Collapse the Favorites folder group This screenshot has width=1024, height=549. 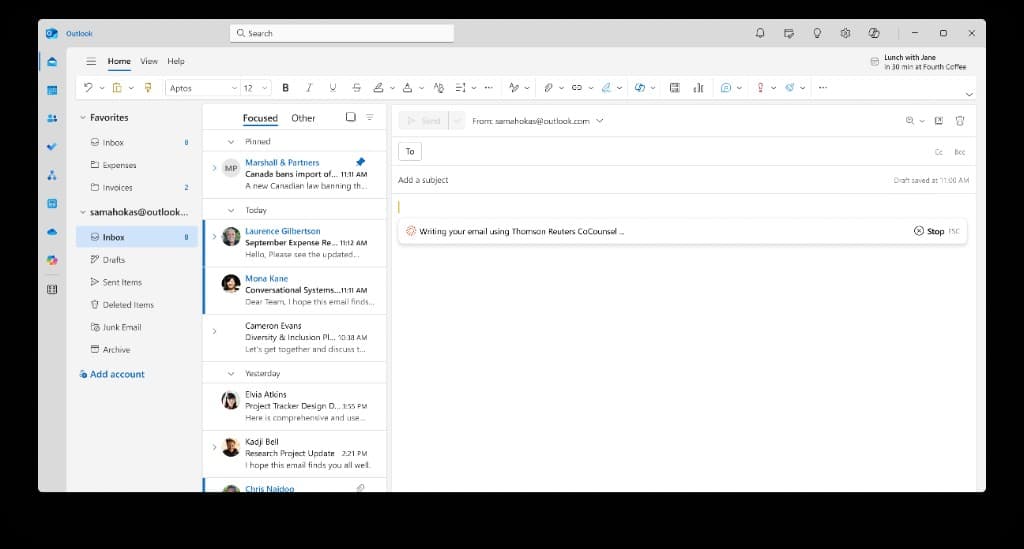(x=83, y=118)
